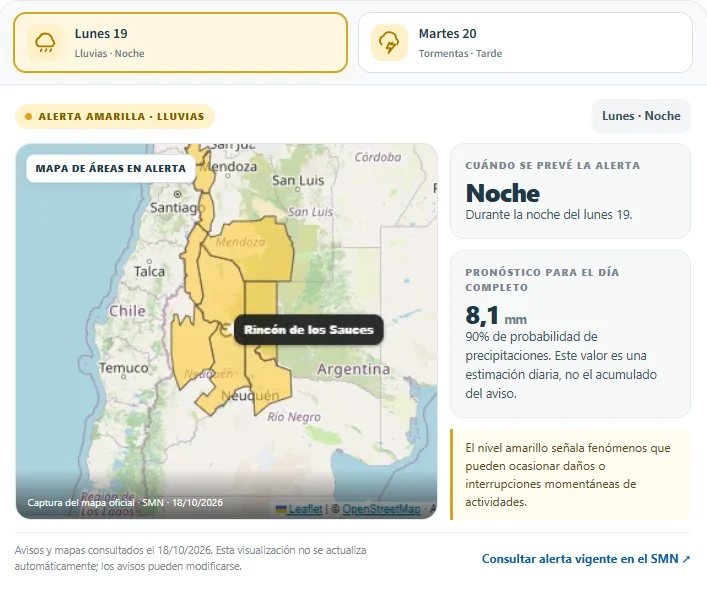
Task: Click the Río Negro label on map
Action: [x=294, y=416]
